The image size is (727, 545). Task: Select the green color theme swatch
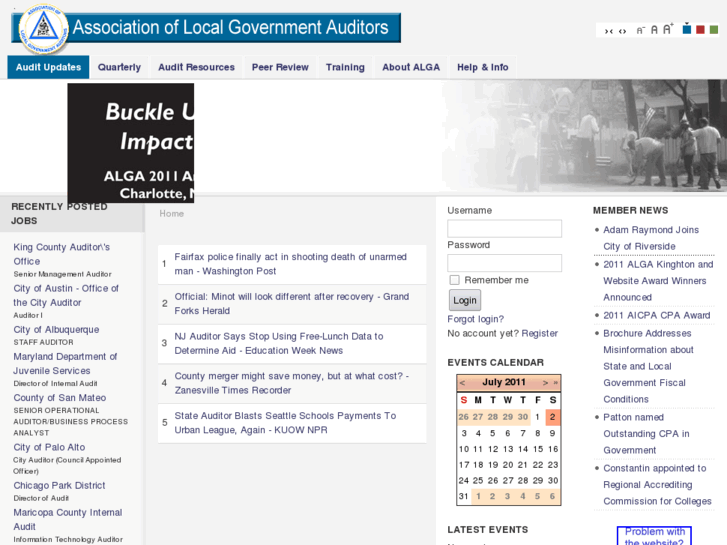(714, 30)
